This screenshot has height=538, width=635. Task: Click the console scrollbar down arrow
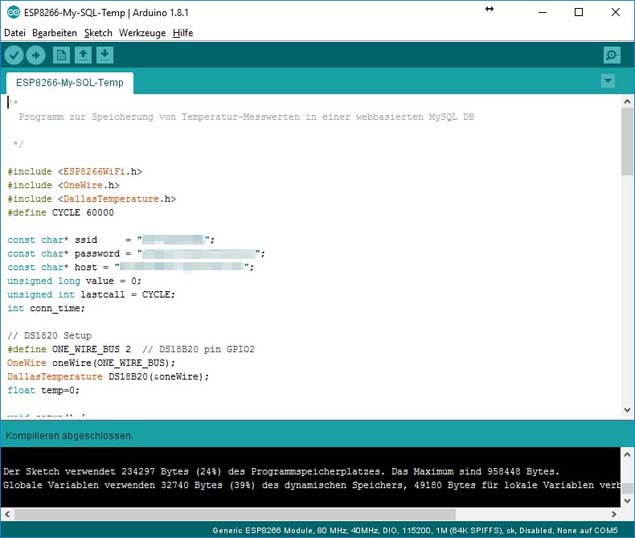[627, 501]
